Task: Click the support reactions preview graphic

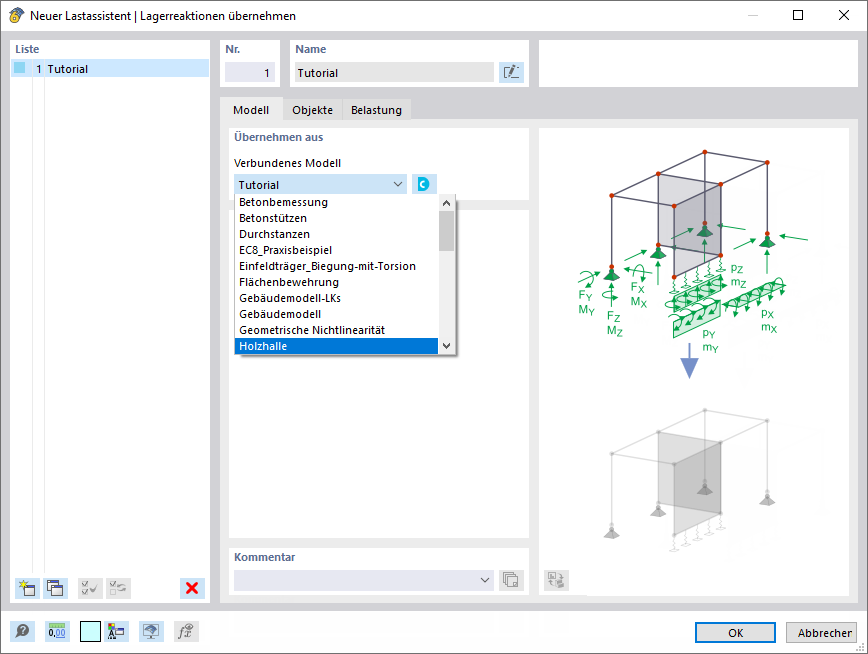Action: tap(694, 361)
